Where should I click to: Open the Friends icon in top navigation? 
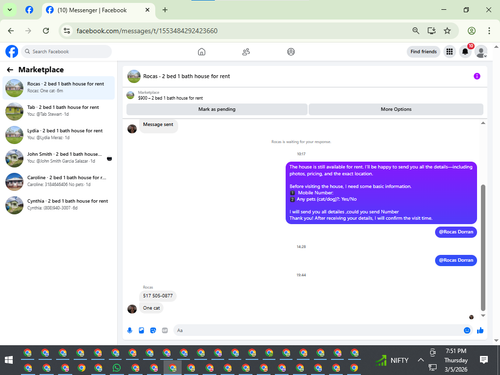[x=246, y=52]
